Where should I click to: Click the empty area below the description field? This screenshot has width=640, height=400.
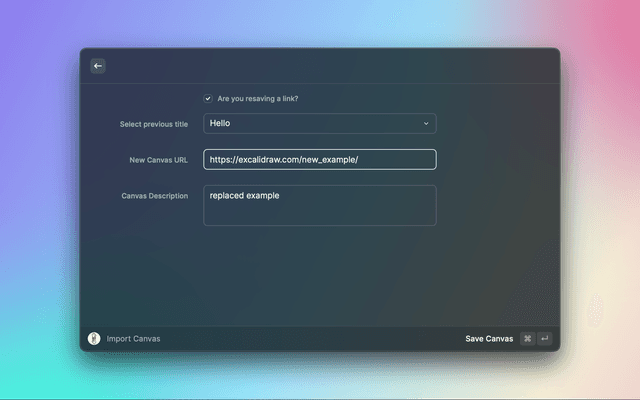(319, 275)
